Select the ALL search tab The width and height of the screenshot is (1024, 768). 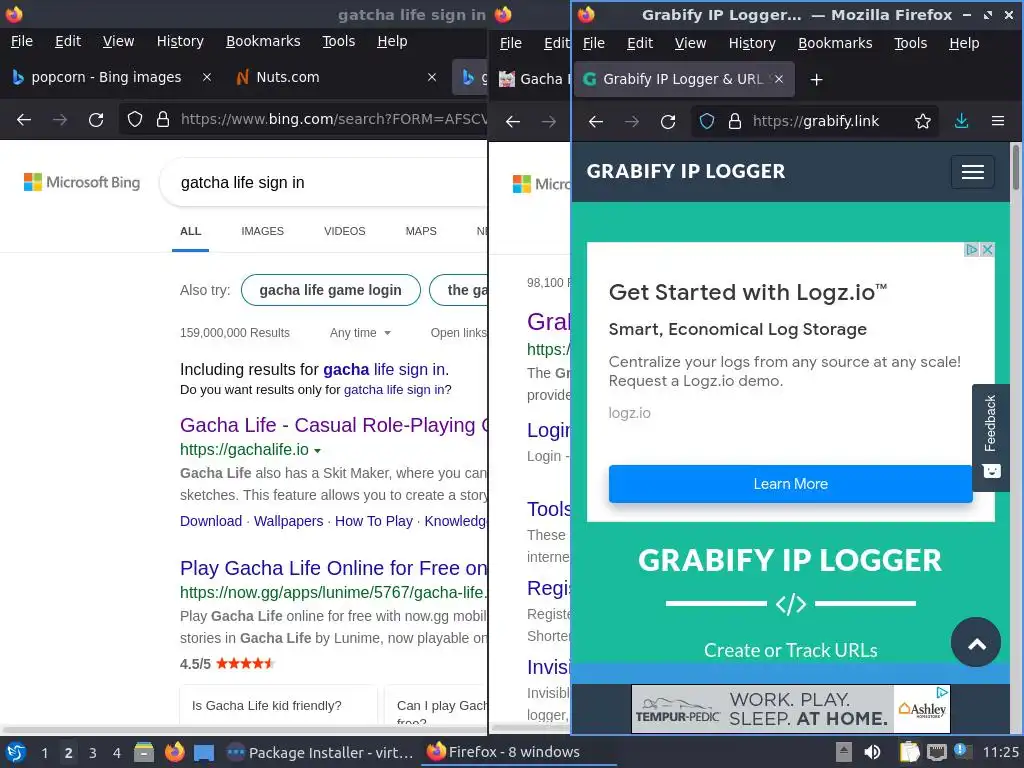pos(191,231)
